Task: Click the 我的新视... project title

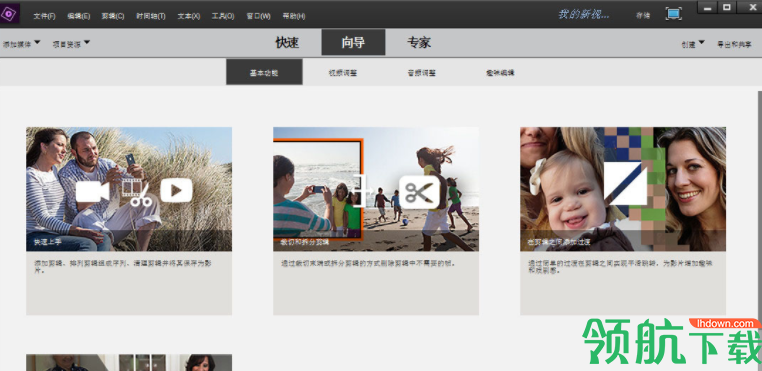Action: coord(584,15)
